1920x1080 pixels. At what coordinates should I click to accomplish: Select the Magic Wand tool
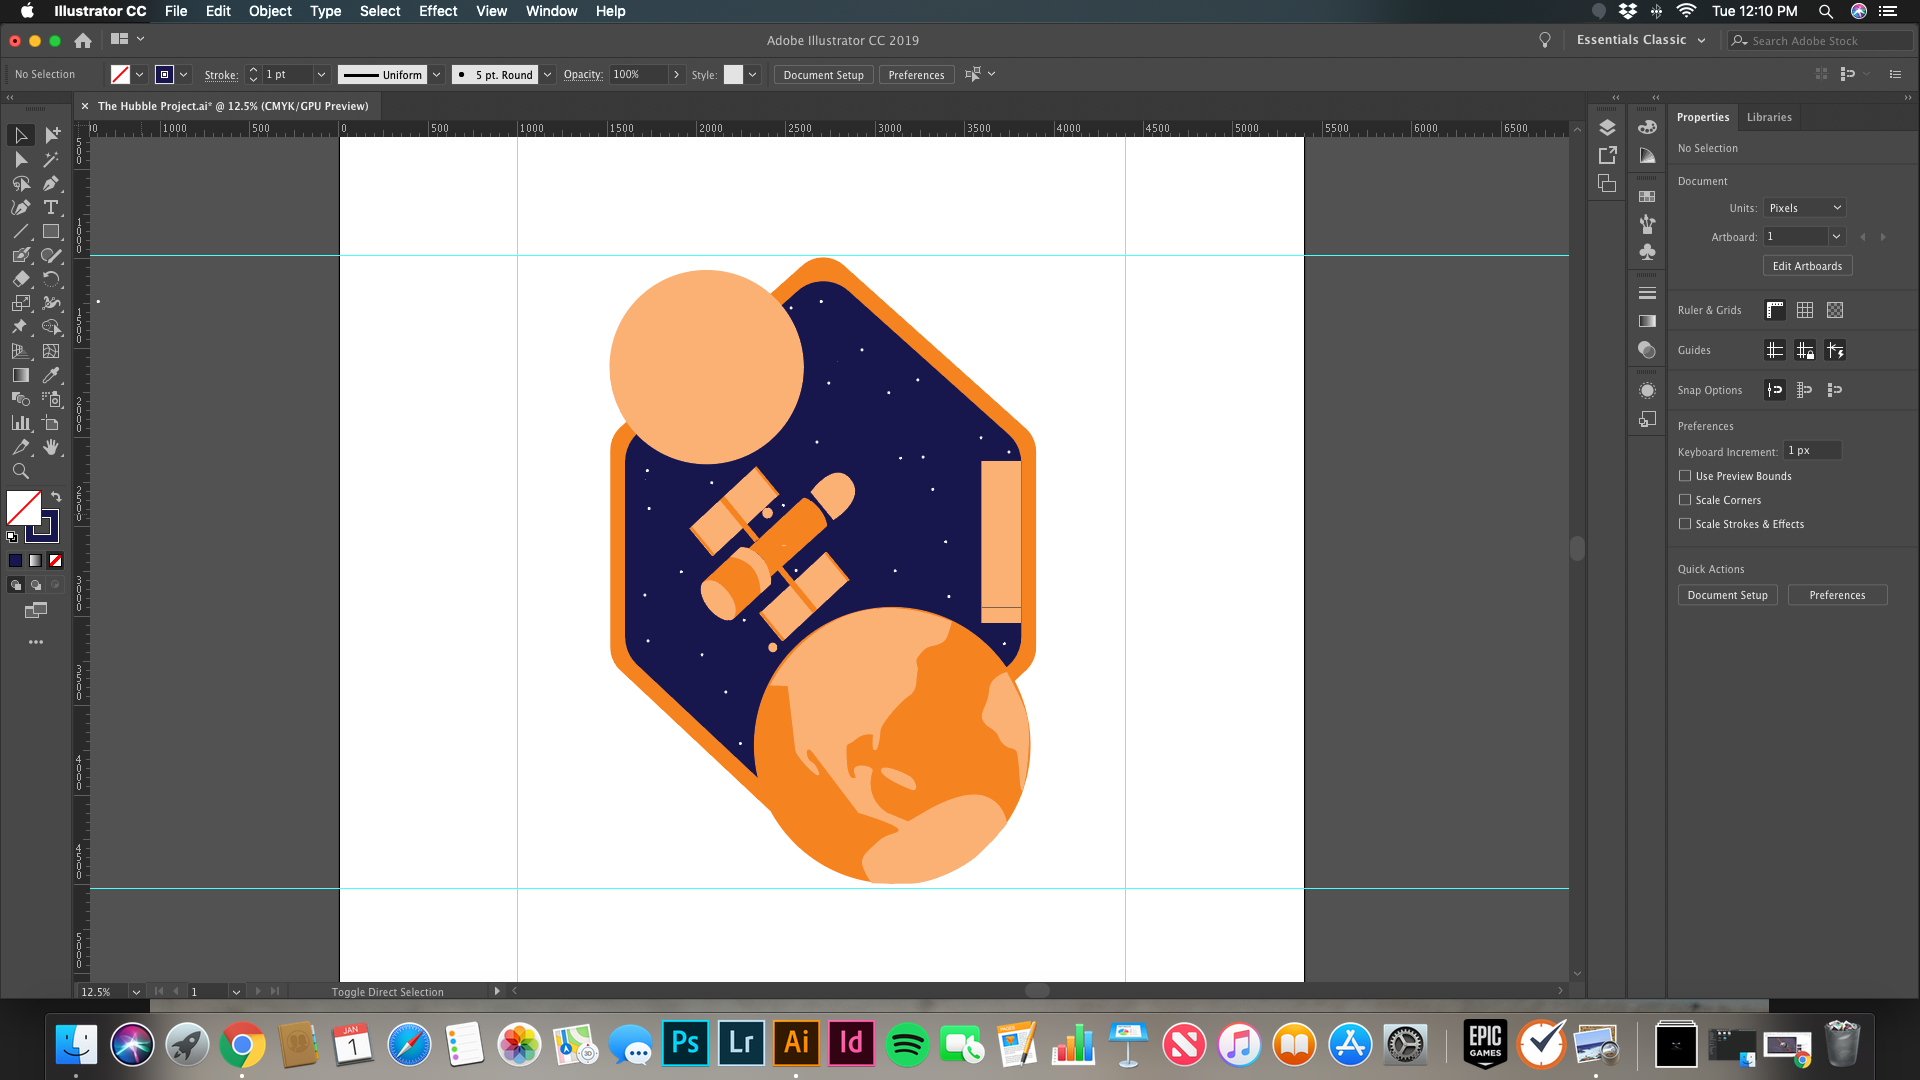(x=51, y=159)
